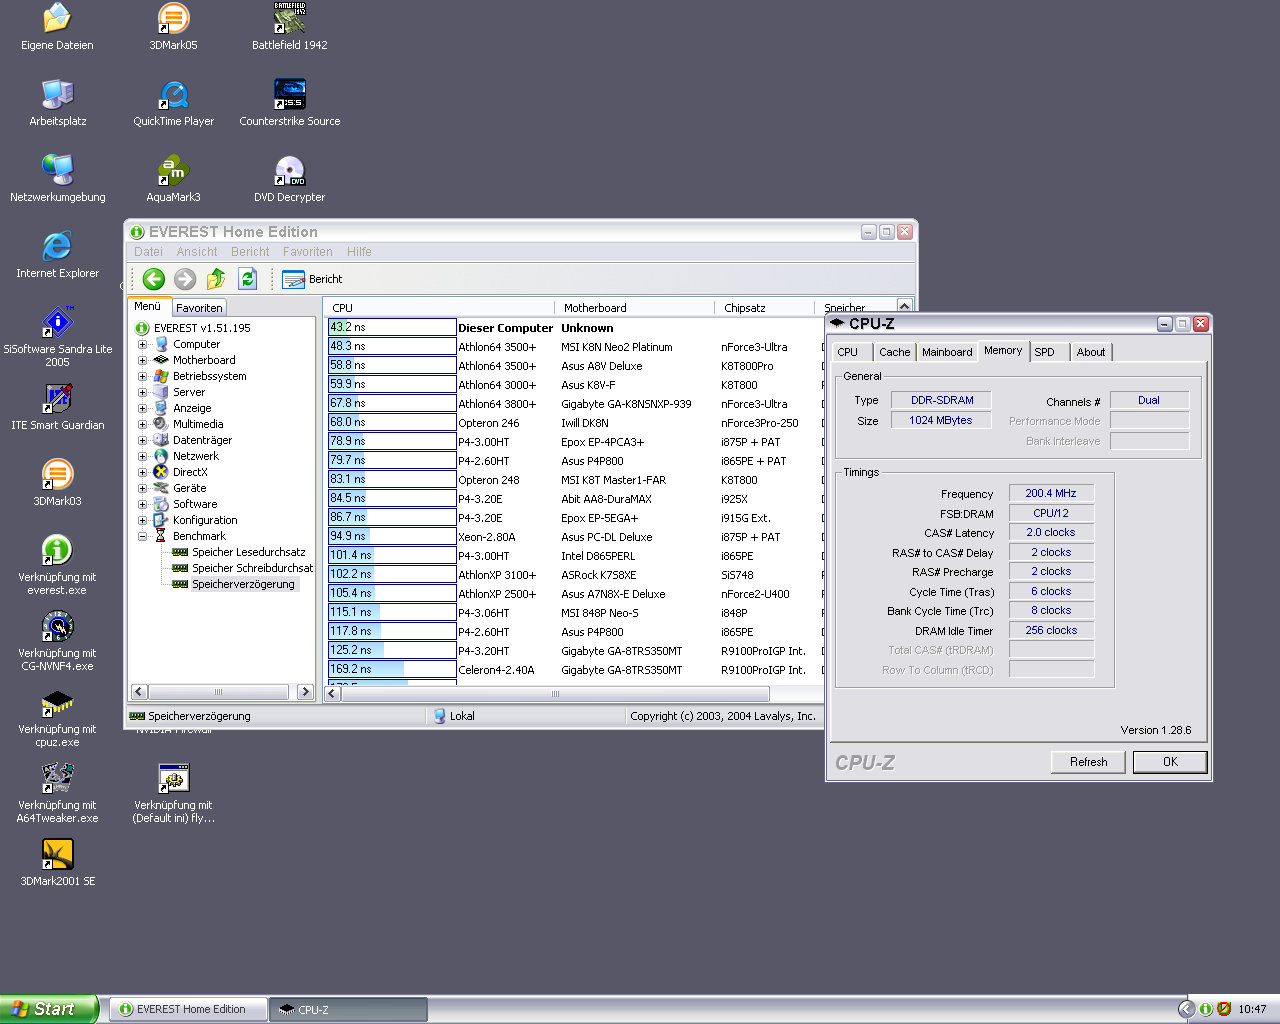Collapse the Benchmark tree node
The width and height of the screenshot is (1280, 1024).
pos(142,536)
